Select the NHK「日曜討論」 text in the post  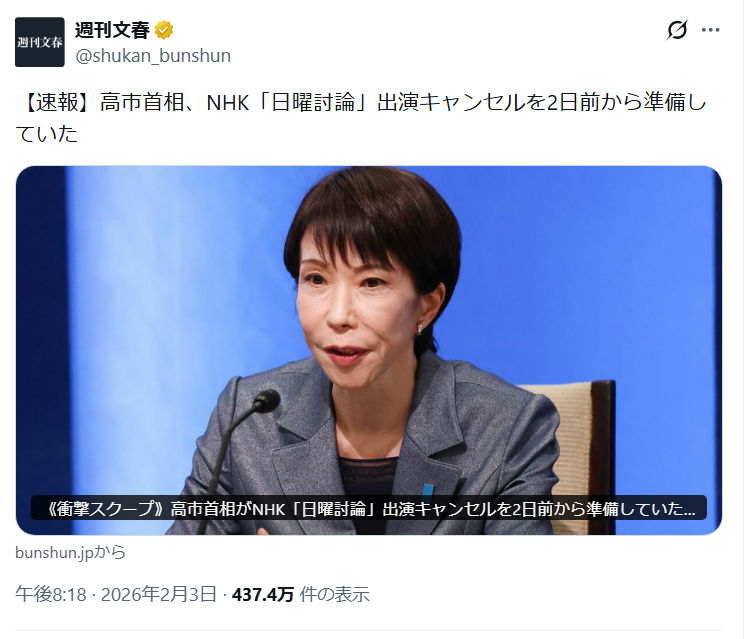coord(287,103)
